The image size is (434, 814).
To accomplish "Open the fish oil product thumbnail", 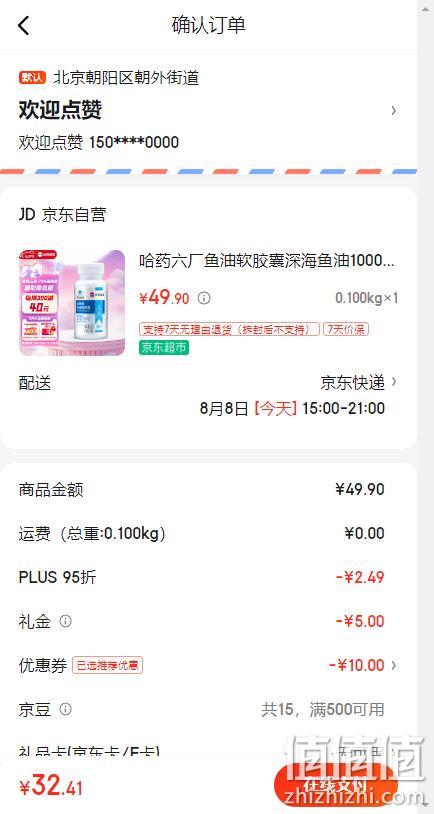I will (x=72, y=303).
